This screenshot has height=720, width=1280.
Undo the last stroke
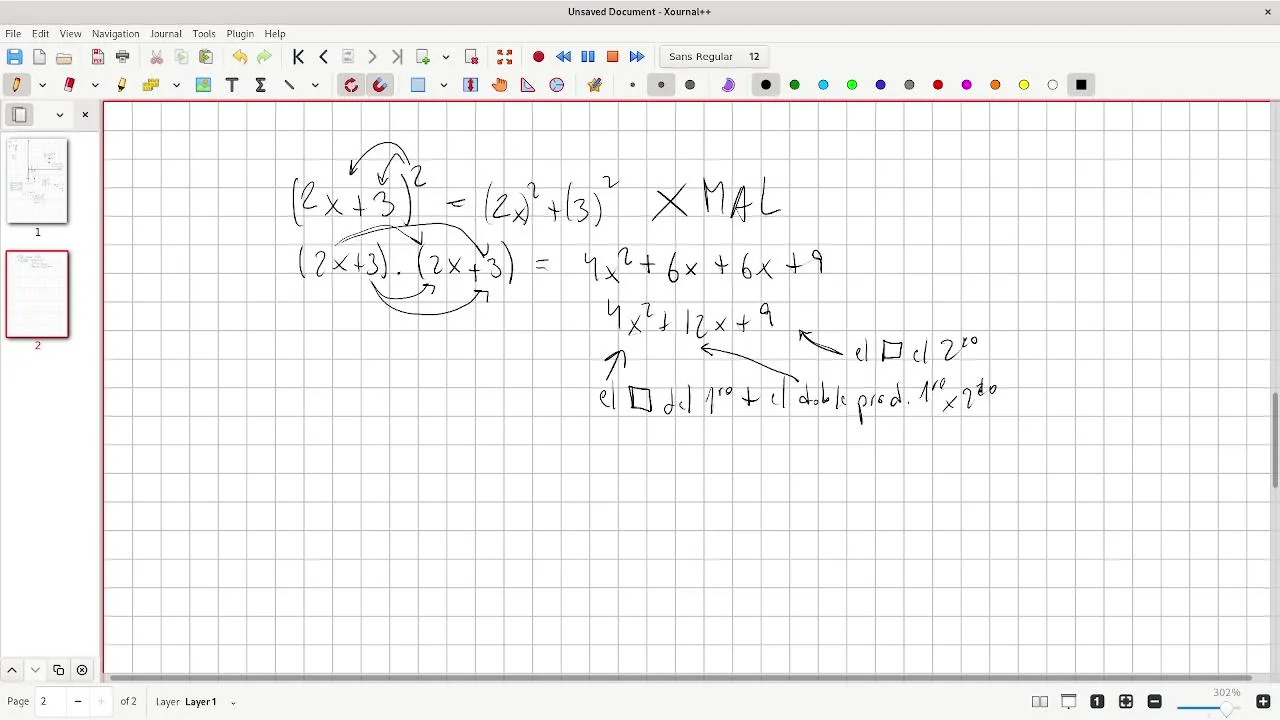click(240, 57)
